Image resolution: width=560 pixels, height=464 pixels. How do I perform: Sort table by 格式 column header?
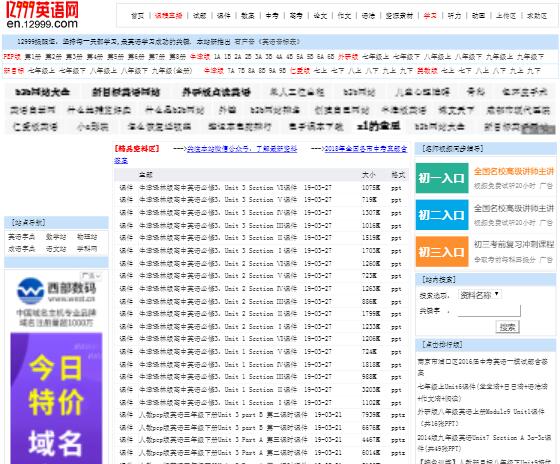pyautogui.click(x=398, y=175)
